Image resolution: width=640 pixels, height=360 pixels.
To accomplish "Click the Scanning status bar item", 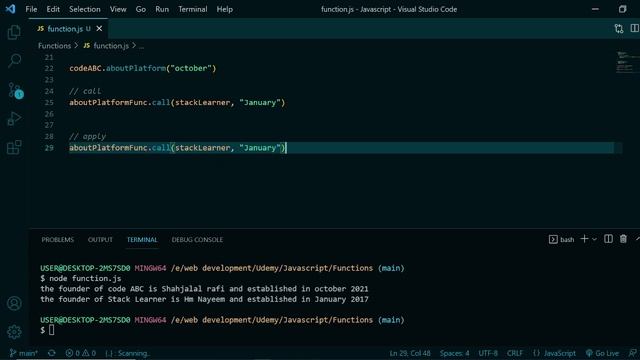I will 127,353.
